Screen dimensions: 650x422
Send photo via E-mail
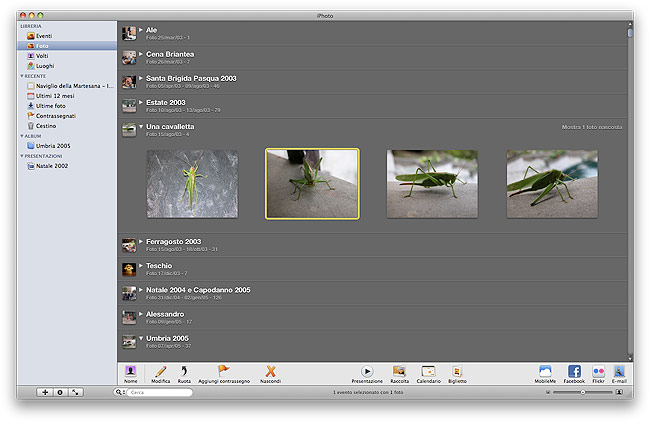pyautogui.click(x=619, y=374)
